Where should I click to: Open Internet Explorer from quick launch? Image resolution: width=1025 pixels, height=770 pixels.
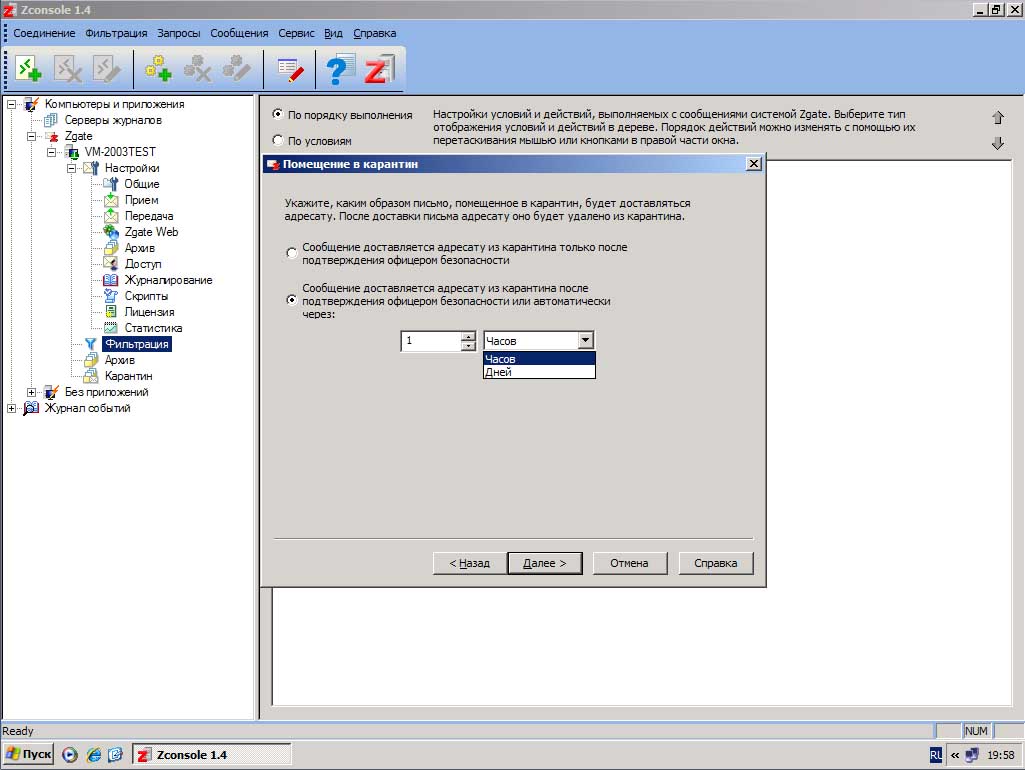pyautogui.click(x=94, y=755)
